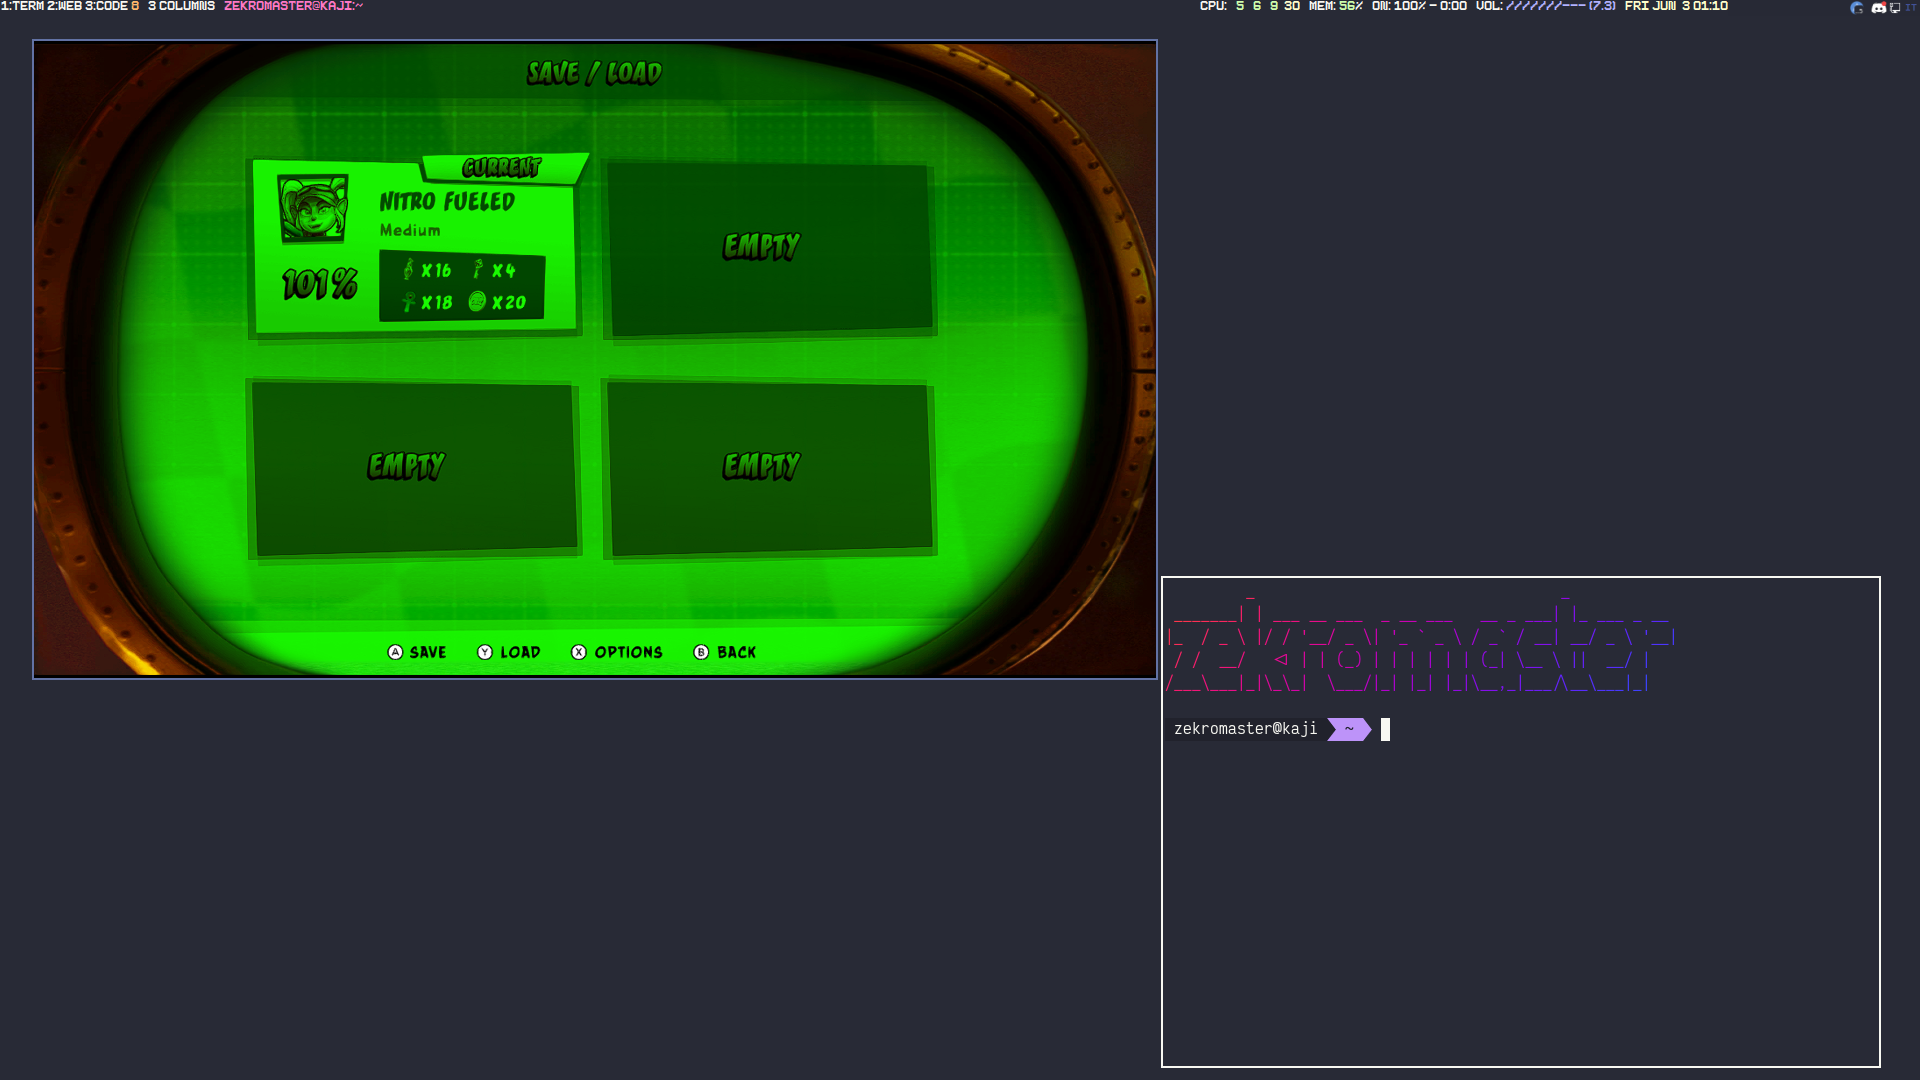
Task: Click the character portrait in save slot
Action: 313,208
